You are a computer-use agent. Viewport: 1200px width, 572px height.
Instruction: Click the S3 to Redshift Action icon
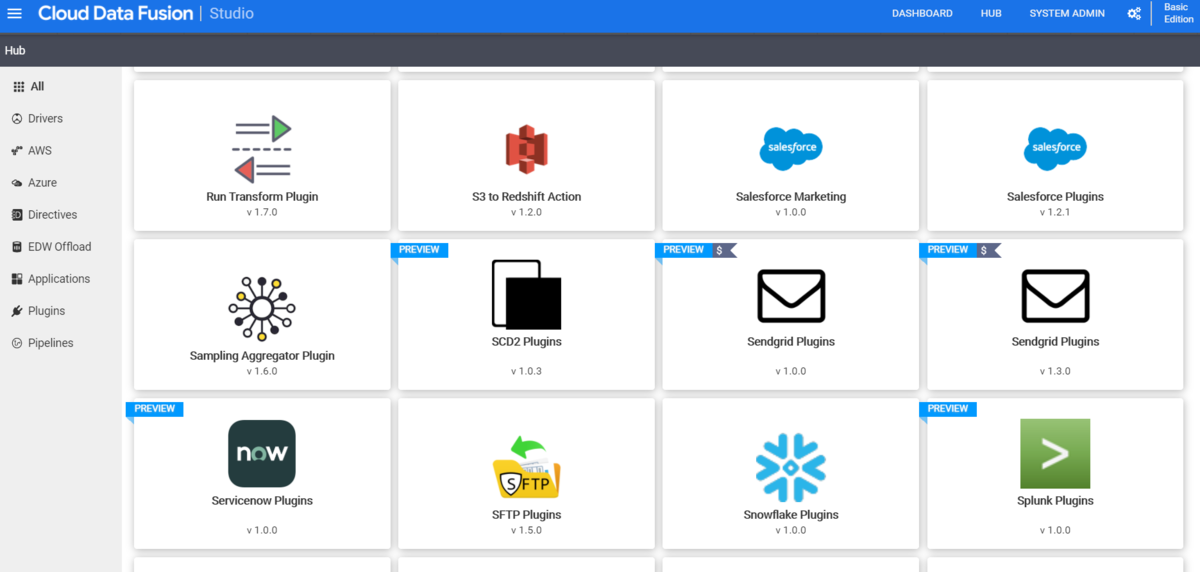pyautogui.click(x=526, y=150)
